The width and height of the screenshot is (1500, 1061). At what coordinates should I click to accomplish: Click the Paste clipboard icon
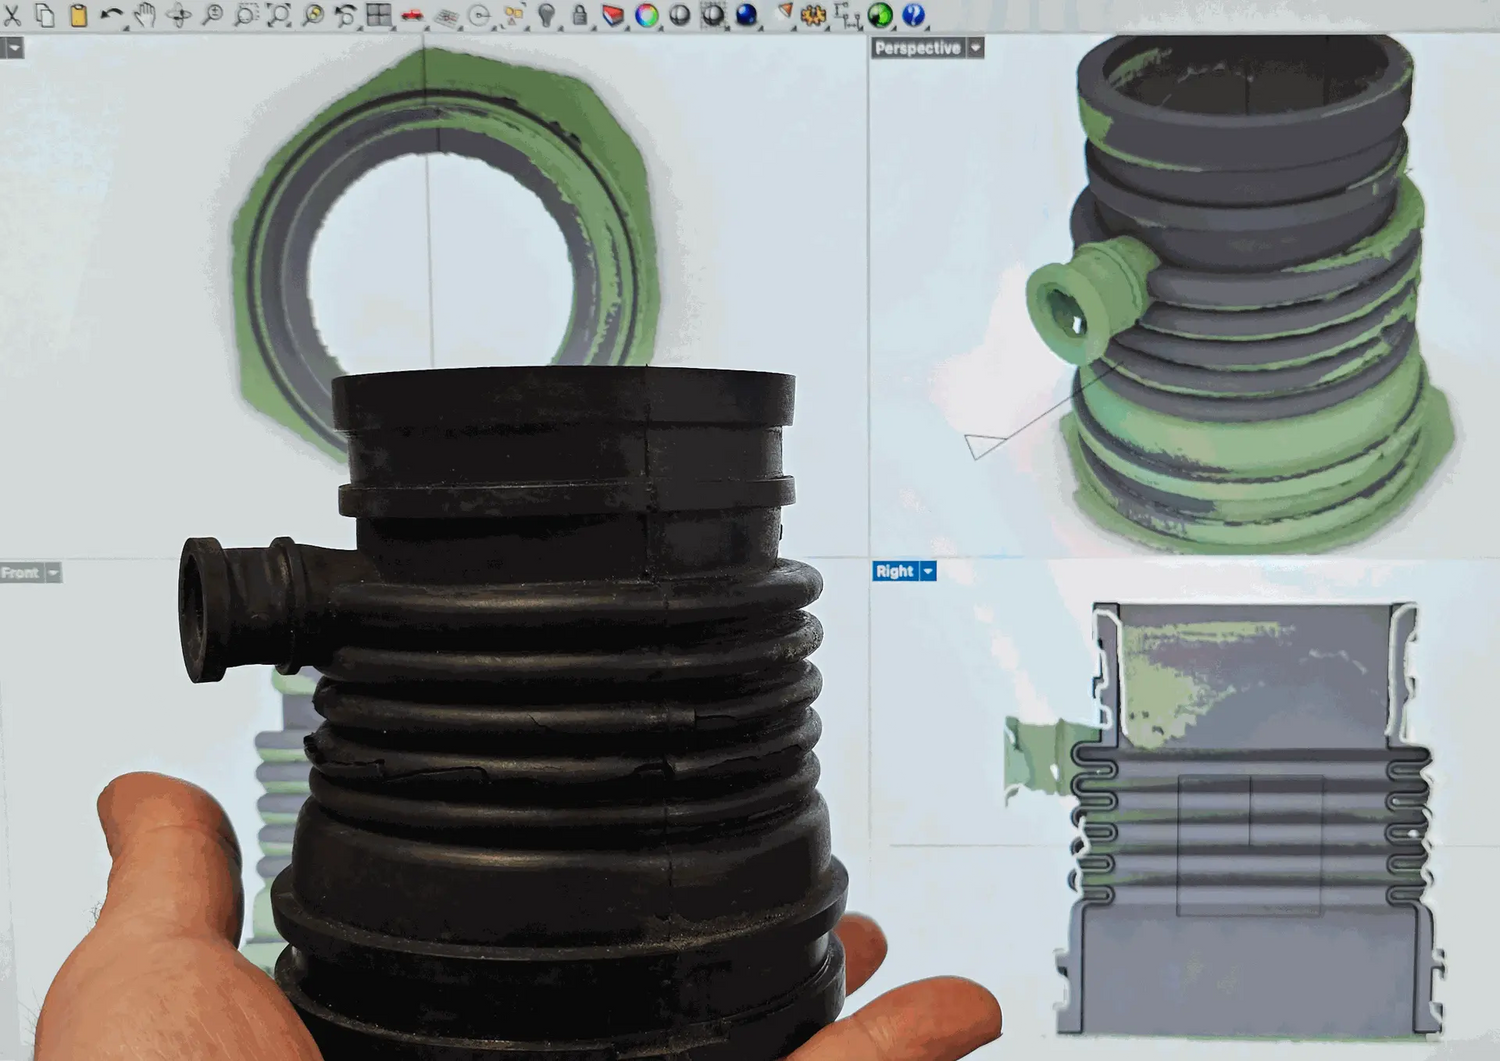pyautogui.click(x=78, y=14)
